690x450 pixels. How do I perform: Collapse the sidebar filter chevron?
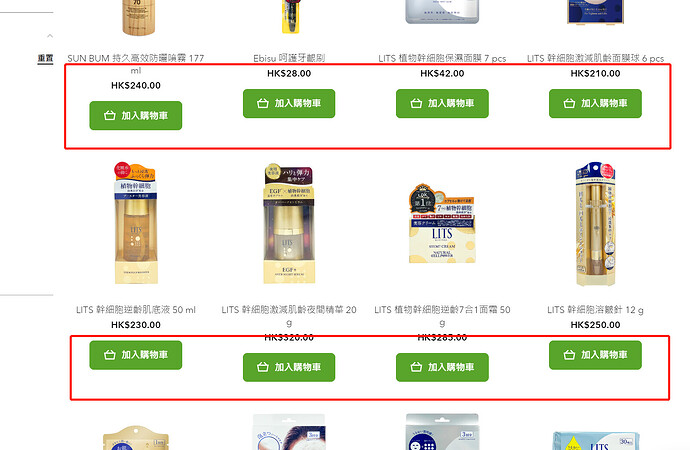[50, 36]
